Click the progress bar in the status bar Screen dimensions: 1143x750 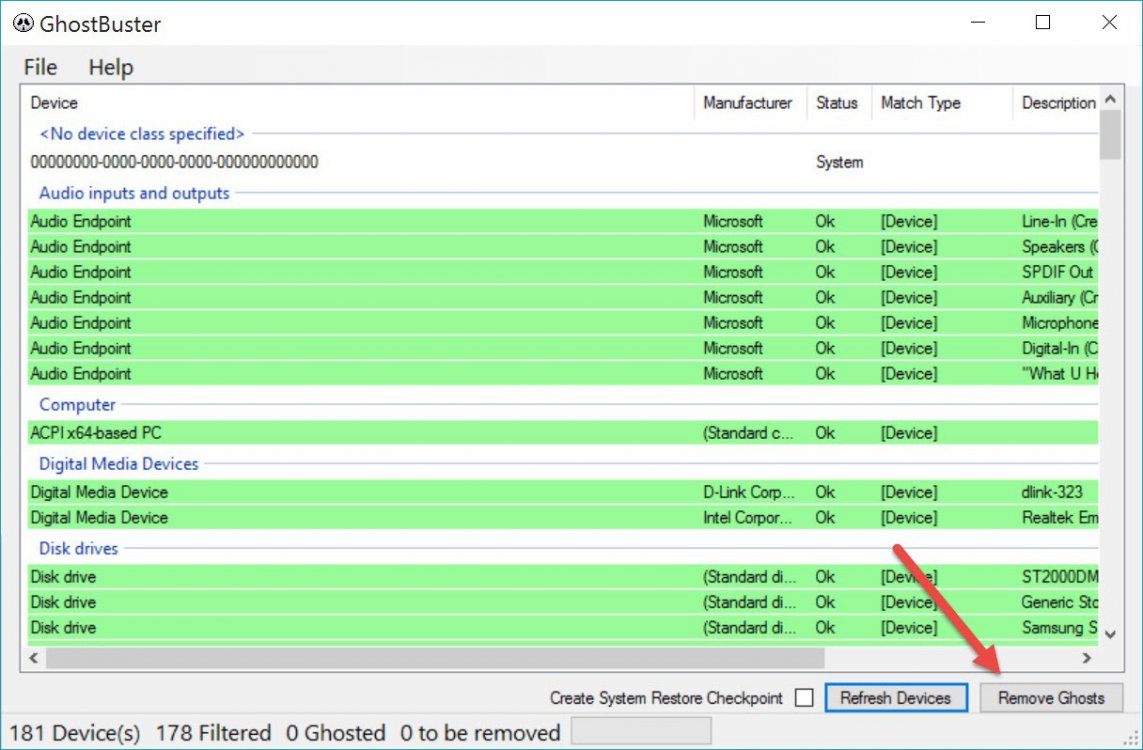641,731
